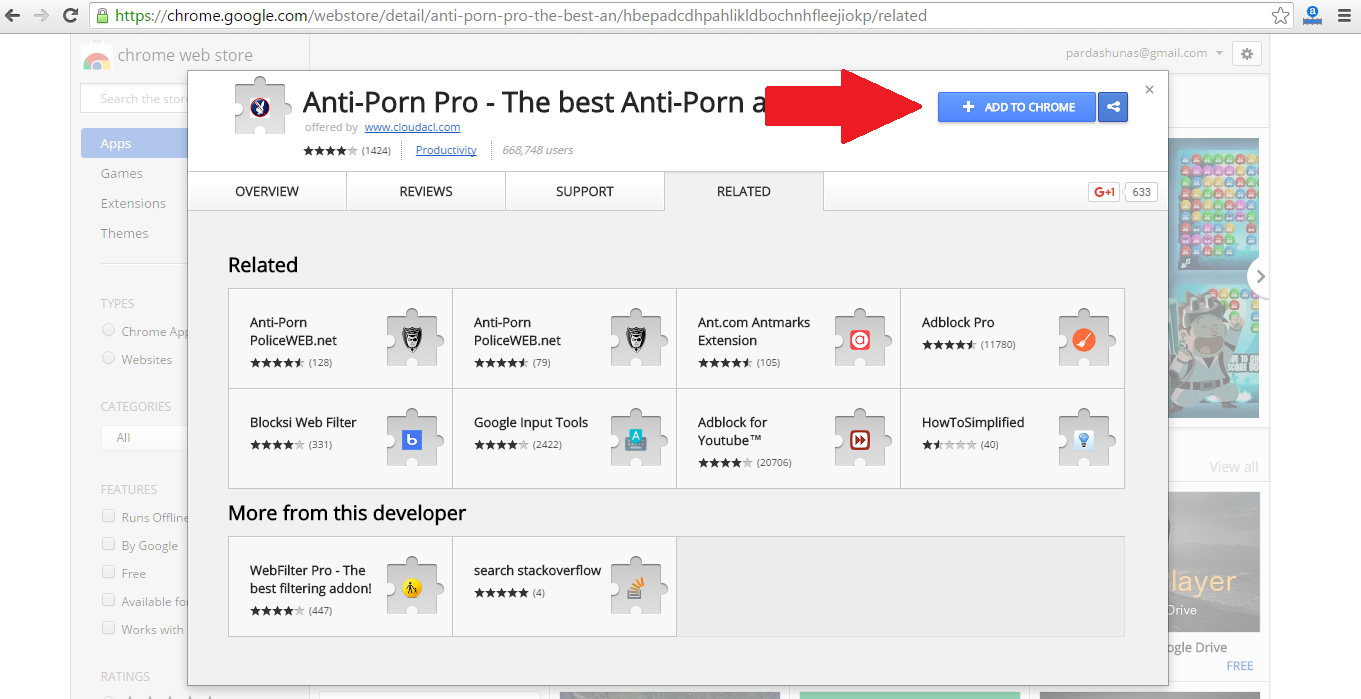Viewport: 1361px width, 699px height.
Task: Open HowToSimplified lightbulb icon
Action: [x=1084, y=438]
